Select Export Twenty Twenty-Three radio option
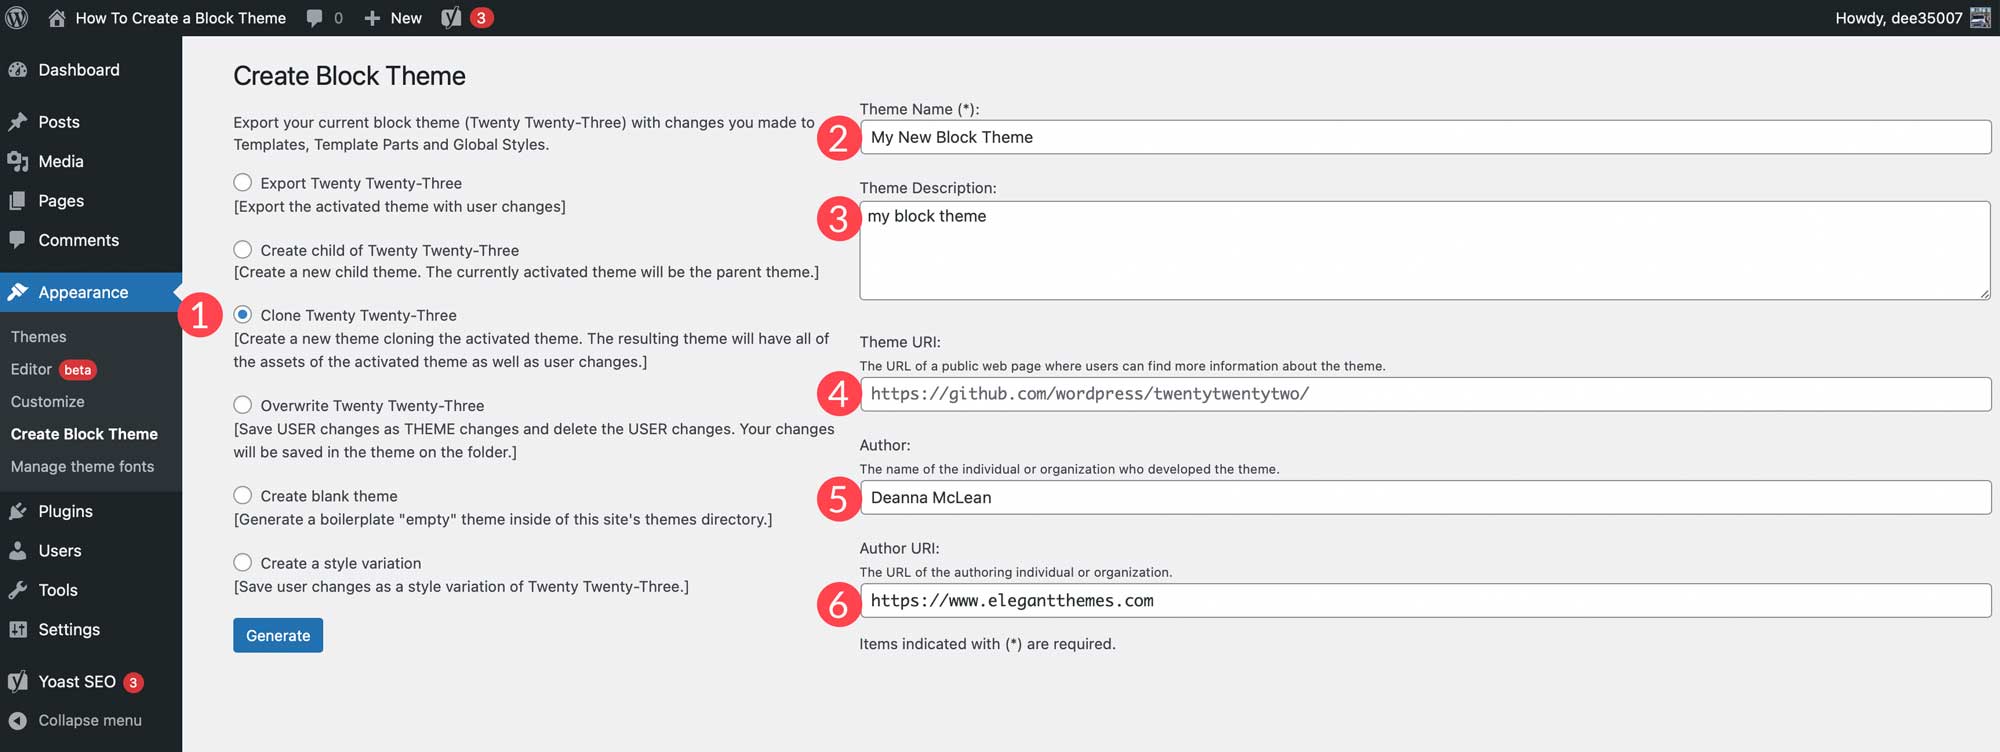Screen dimensions: 2000x752 [243, 183]
